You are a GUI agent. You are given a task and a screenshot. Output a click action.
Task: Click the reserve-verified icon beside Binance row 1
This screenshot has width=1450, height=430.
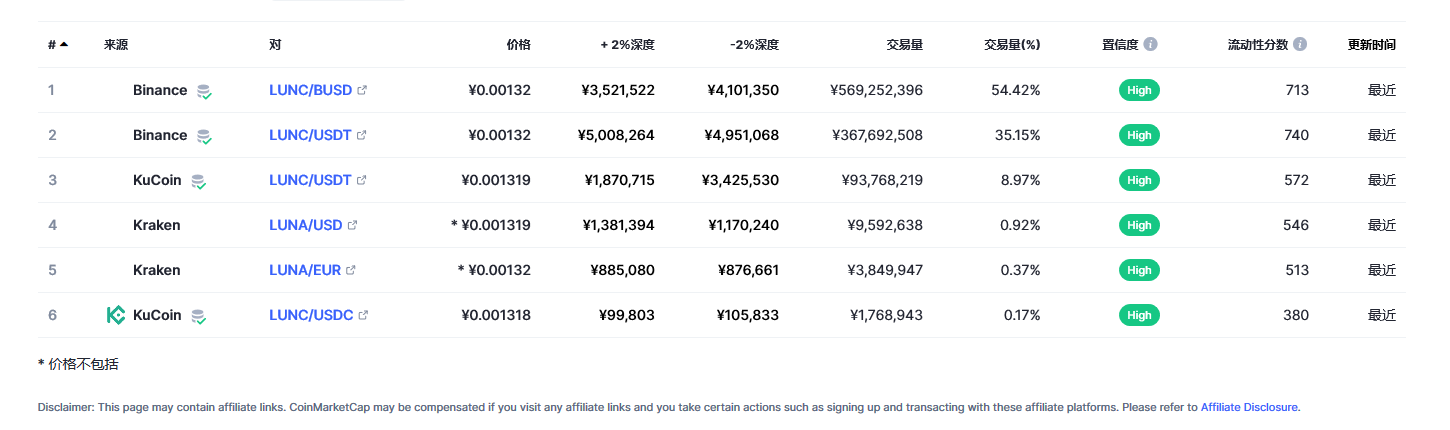coord(204,91)
